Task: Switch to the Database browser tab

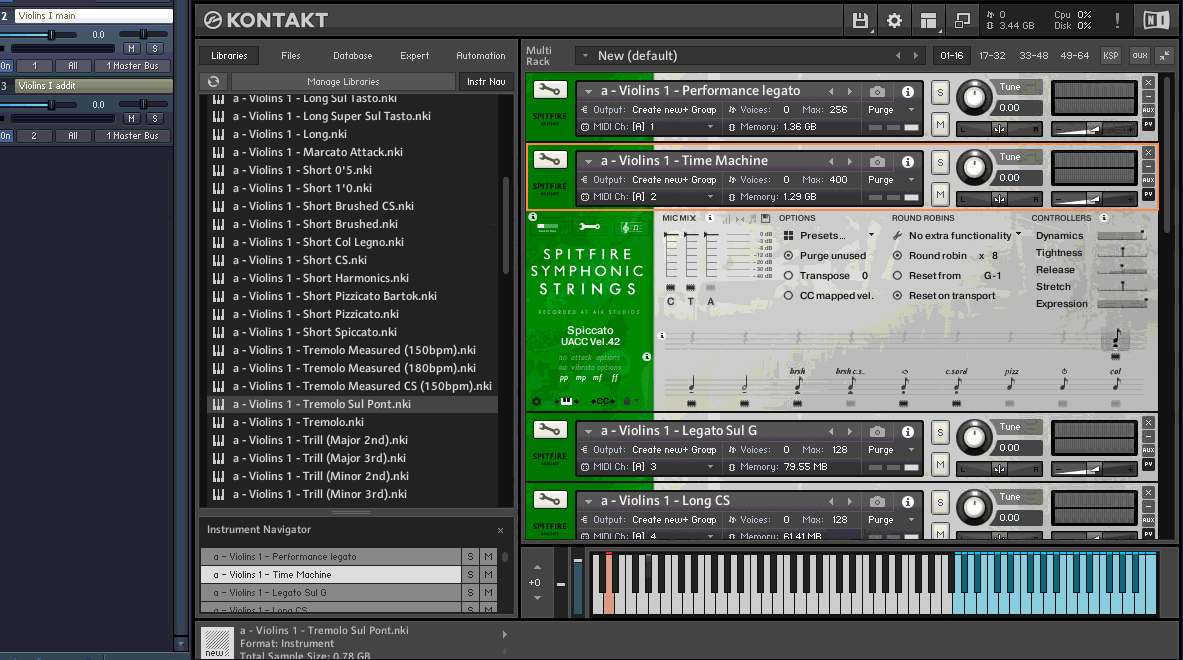Action: pyautogui.click(x=352, y=56)
